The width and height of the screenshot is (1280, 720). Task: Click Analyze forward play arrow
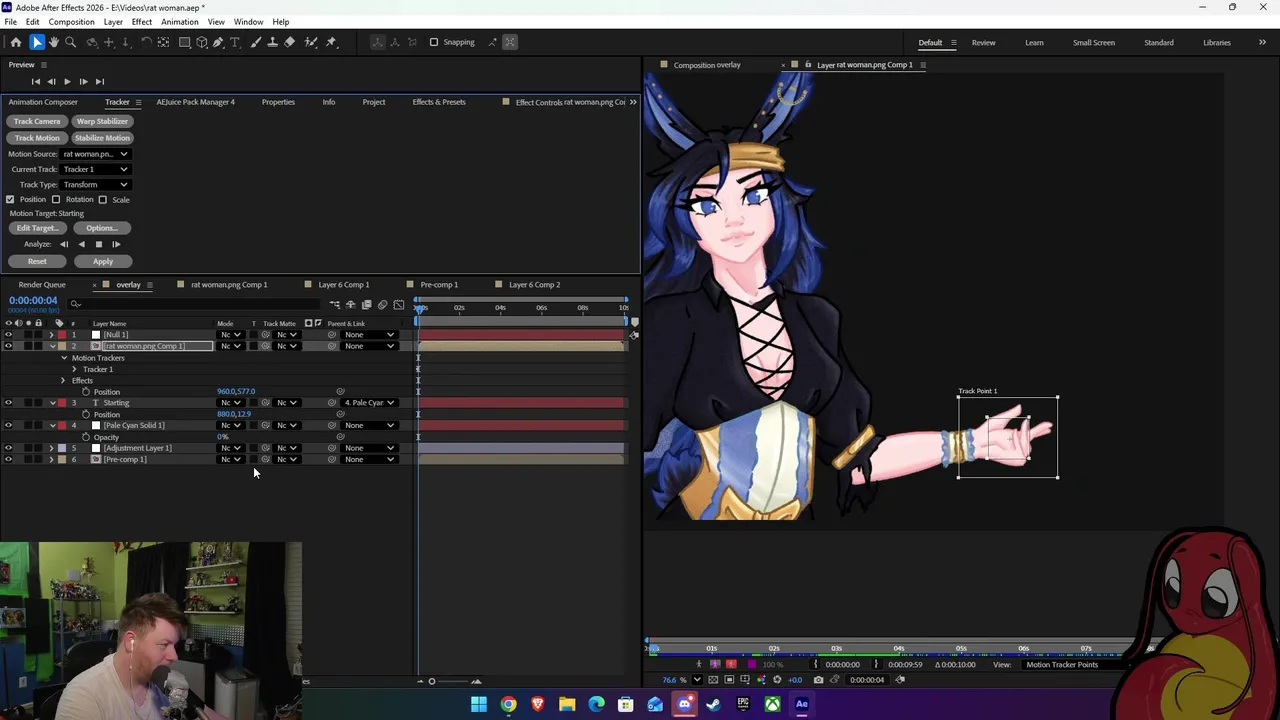coord(116,244)
